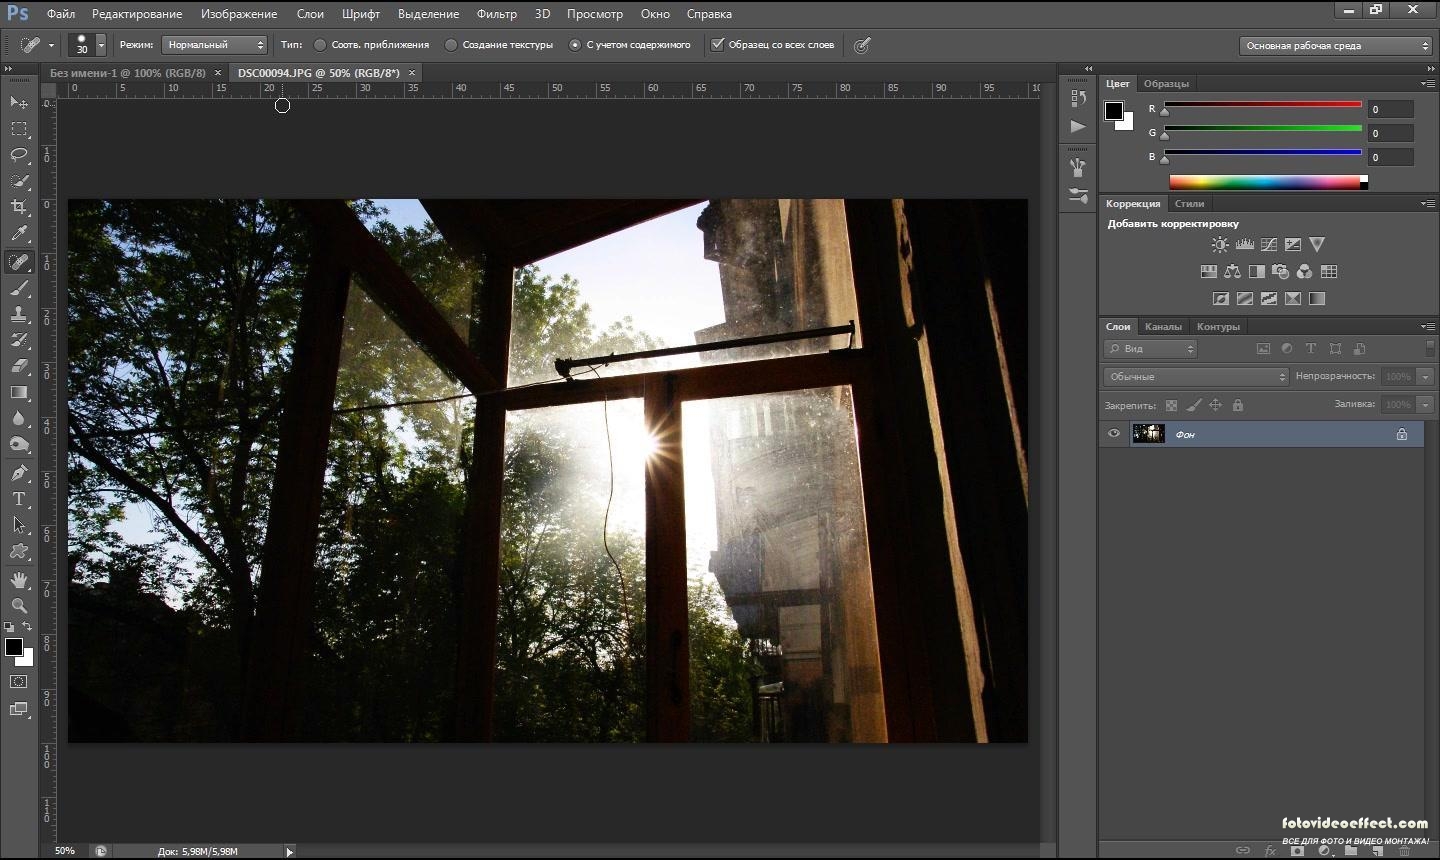Select the Horizontal Type tool

click(19, 499)
